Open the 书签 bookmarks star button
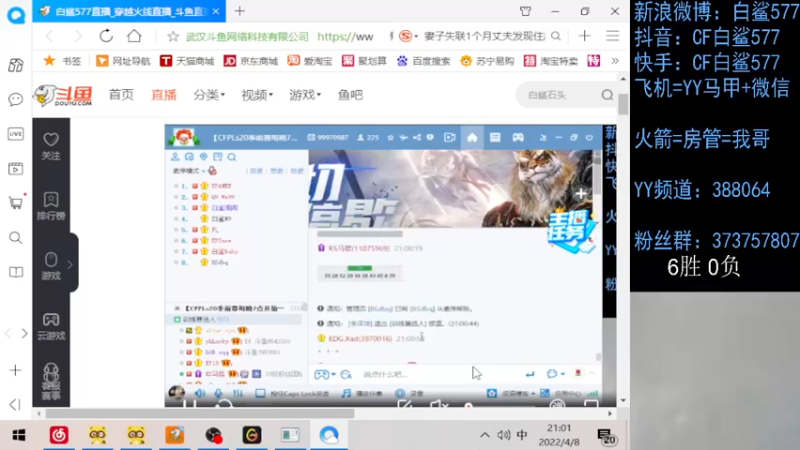The image size is (800, 450). (x=62, y=61)
